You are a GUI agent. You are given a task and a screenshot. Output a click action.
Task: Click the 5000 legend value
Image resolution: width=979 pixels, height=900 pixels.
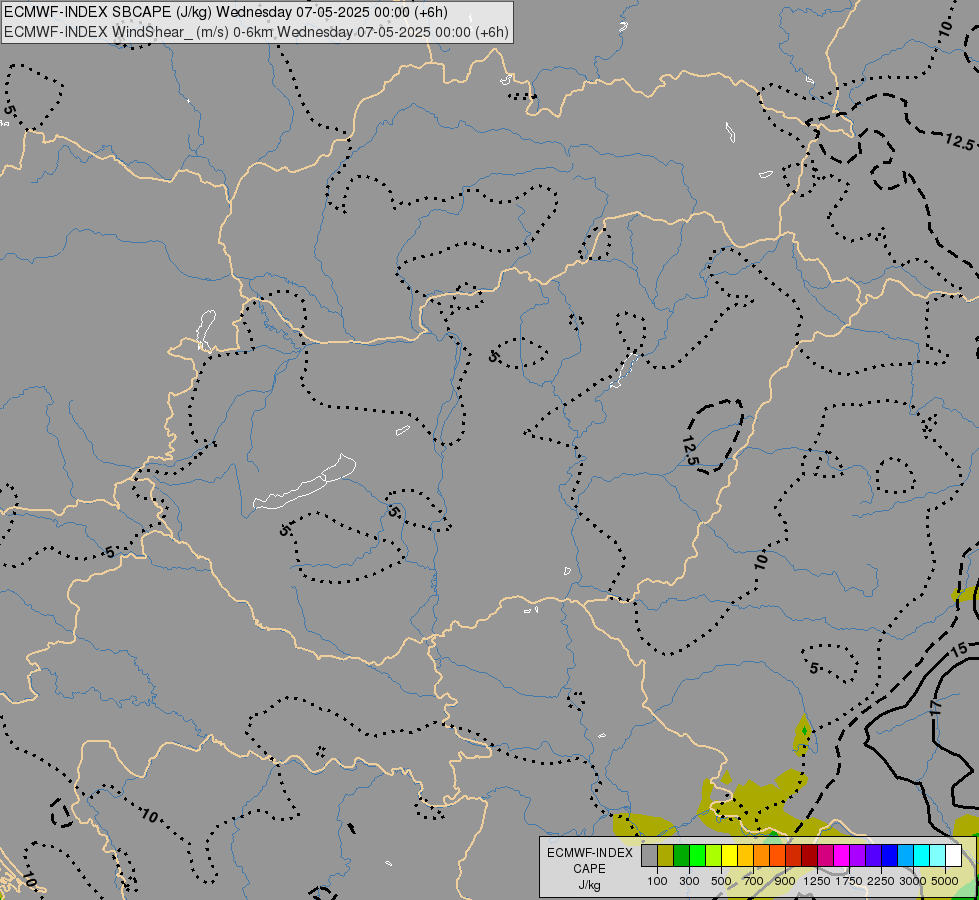945,881
